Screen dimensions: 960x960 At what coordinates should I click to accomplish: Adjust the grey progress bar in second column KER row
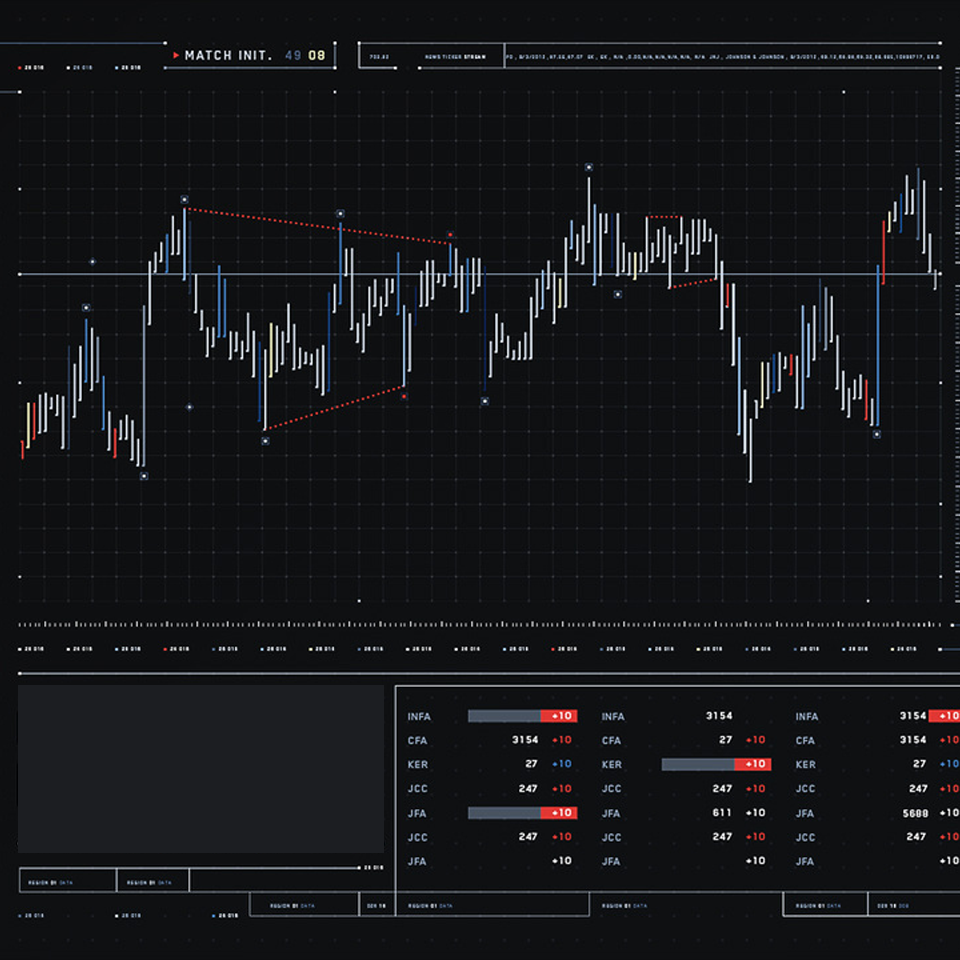pyautogui.click(x=698, y=764)
